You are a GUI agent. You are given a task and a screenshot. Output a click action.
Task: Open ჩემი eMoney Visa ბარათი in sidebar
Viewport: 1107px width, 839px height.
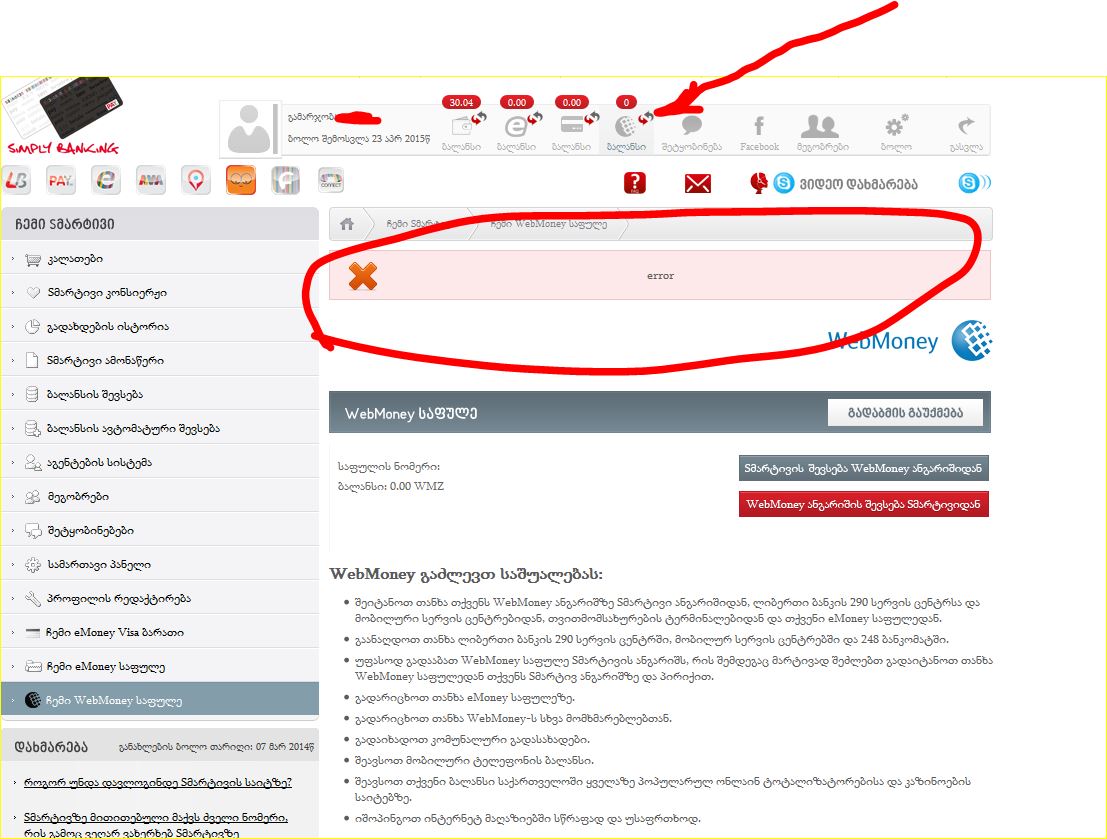(160, 632)
